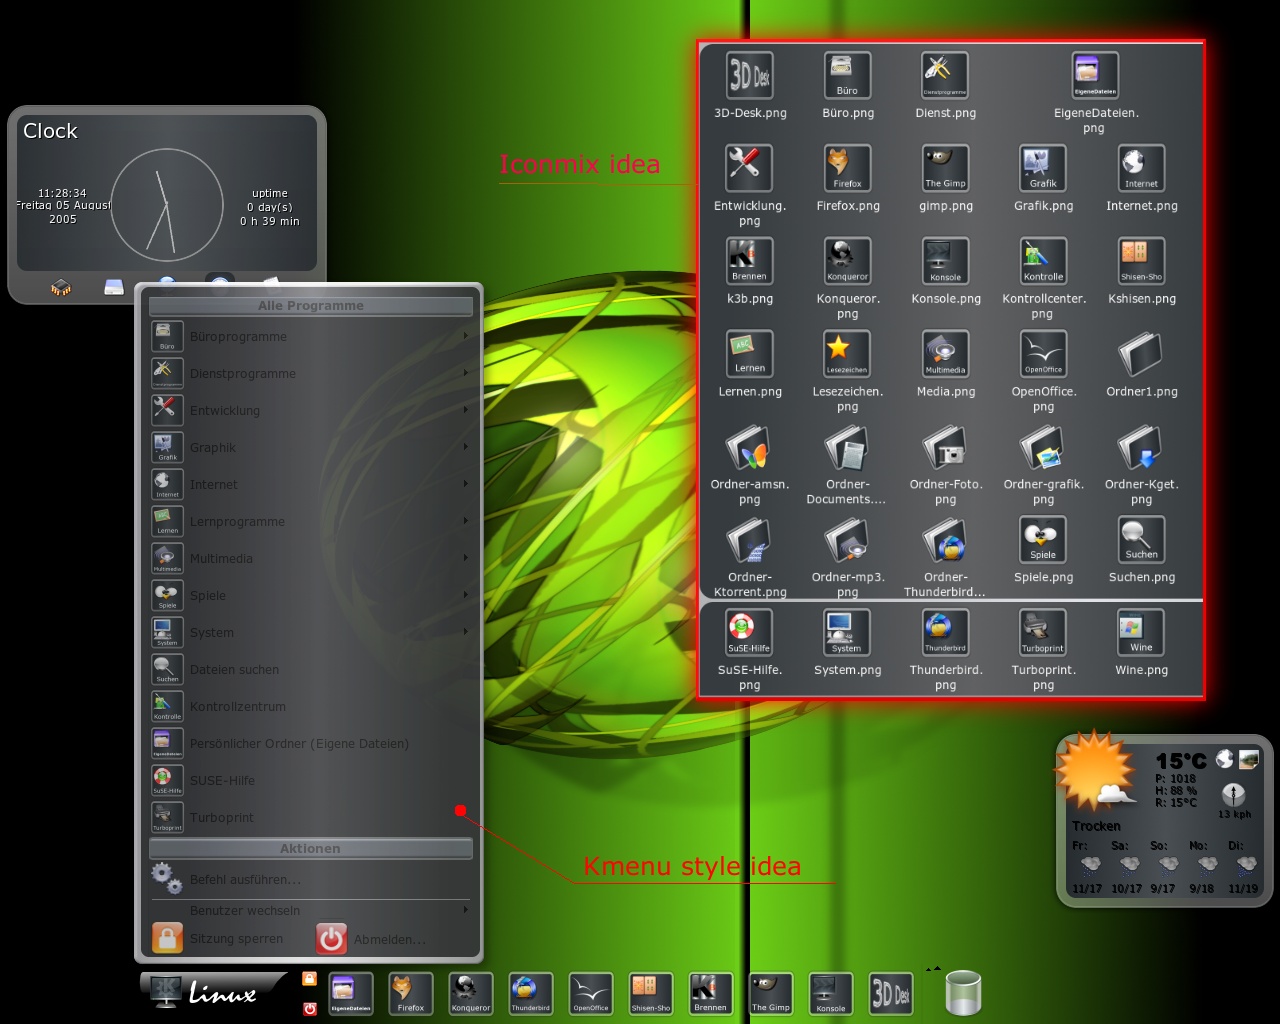Expand the Spiele submenu arrow
1280x1024 pixels.
[466, 595]
